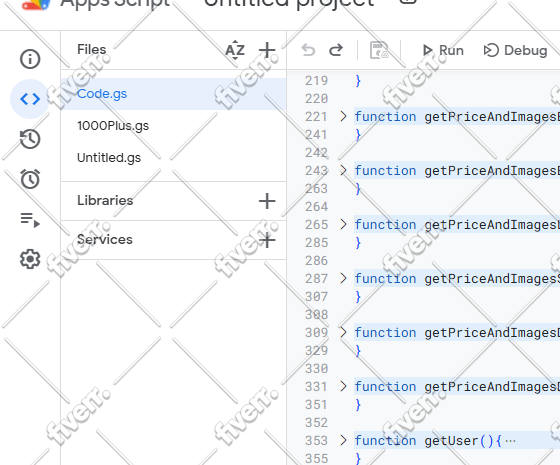Open Triggers alarm clock icon
This screenshot has width=560, height=465.
[x=30, y=179]
